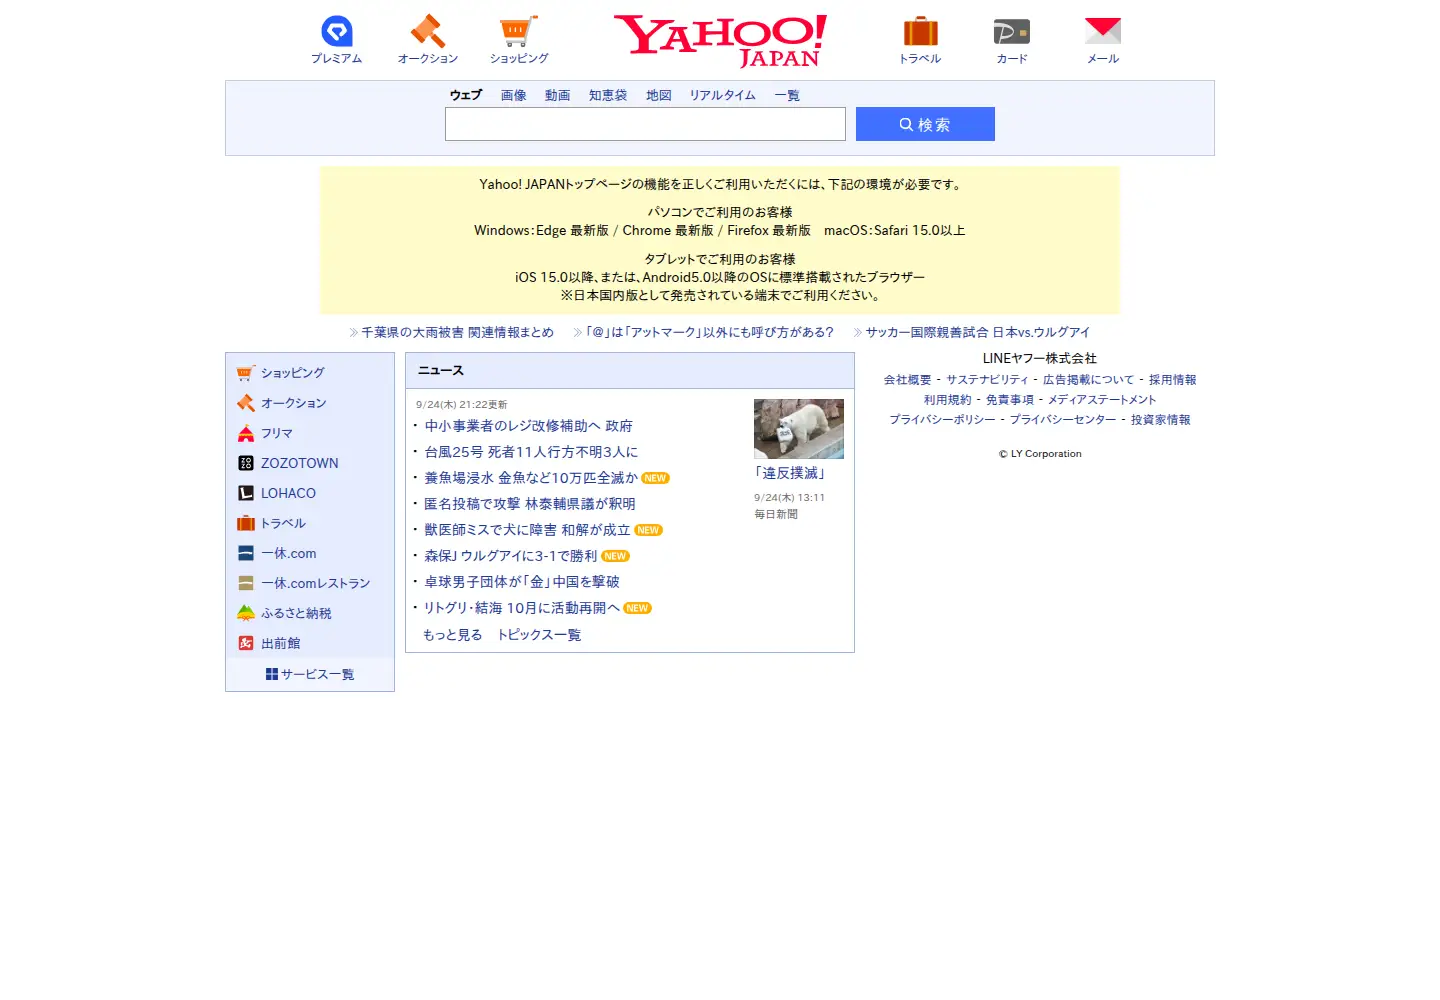Image resolution: width=1440 pixels, height=1000 pixels.
Task: Click sidebar フリマ icon
Action: 246,433
